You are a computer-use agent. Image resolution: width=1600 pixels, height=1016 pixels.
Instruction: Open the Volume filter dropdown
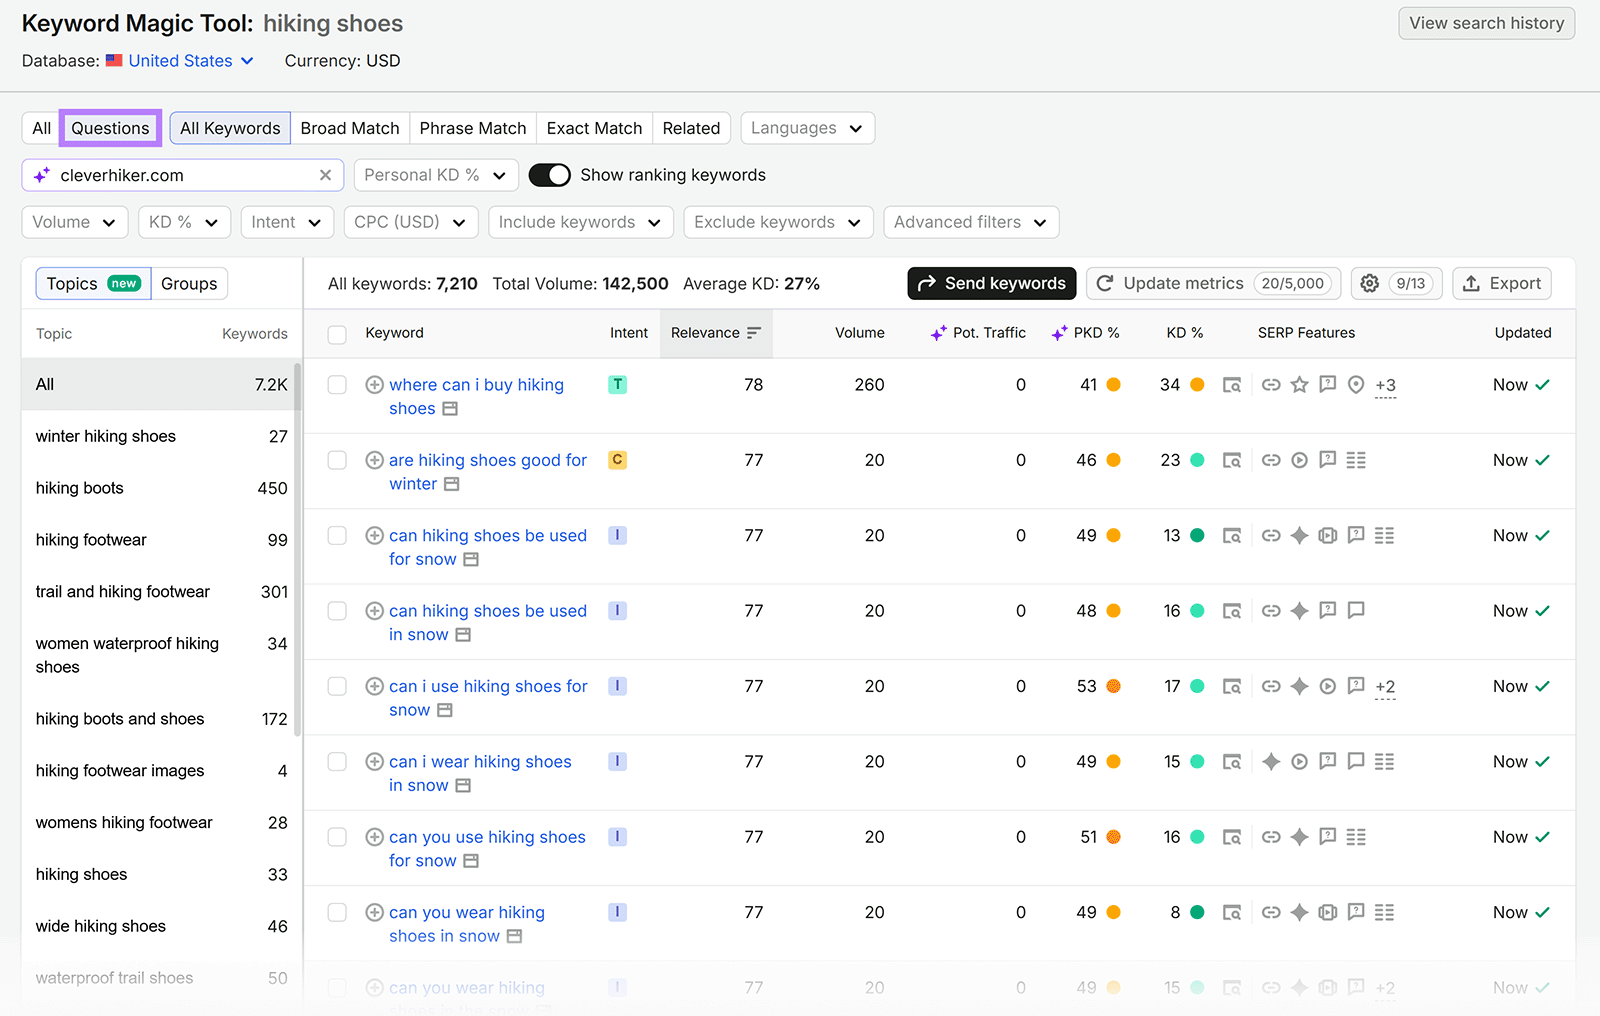(75, 222)
